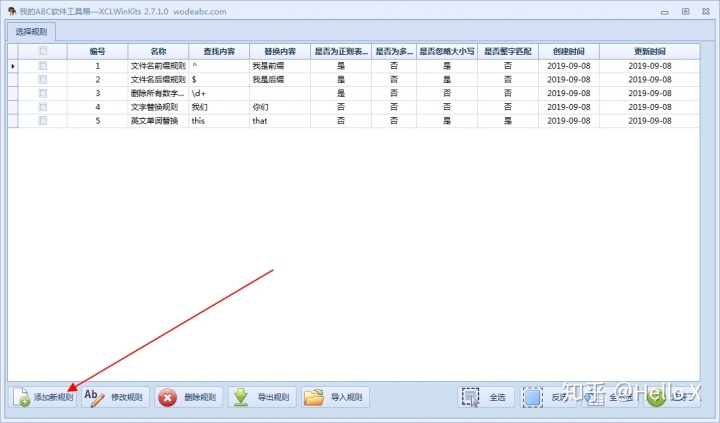Screen dimensions: 720x423
Task: Check the box for rule 4 文字替换规则
Action: 43,107
